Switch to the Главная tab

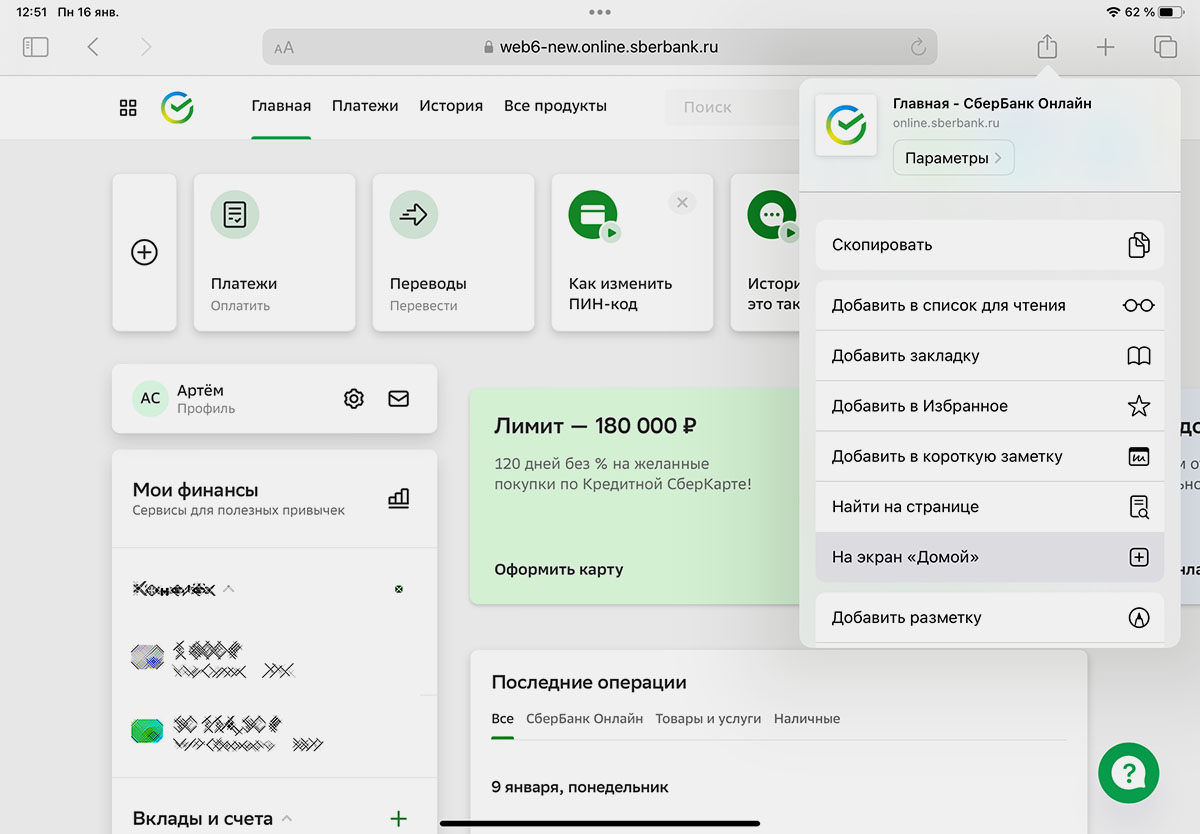(281, 106)
